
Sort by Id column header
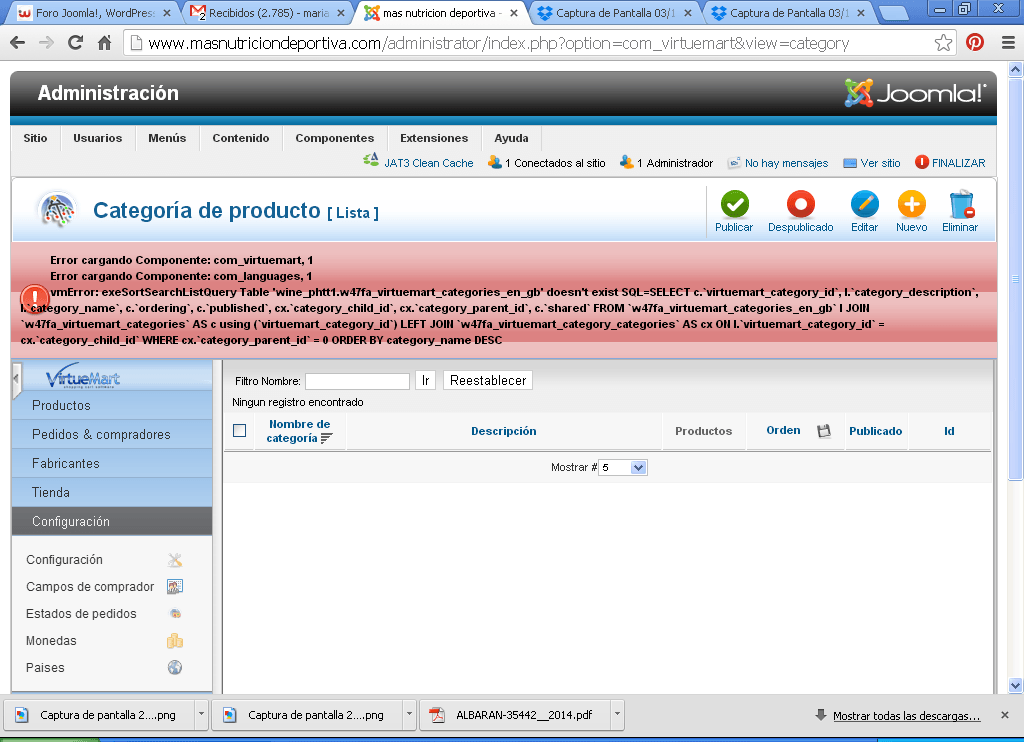coord(949,431)
